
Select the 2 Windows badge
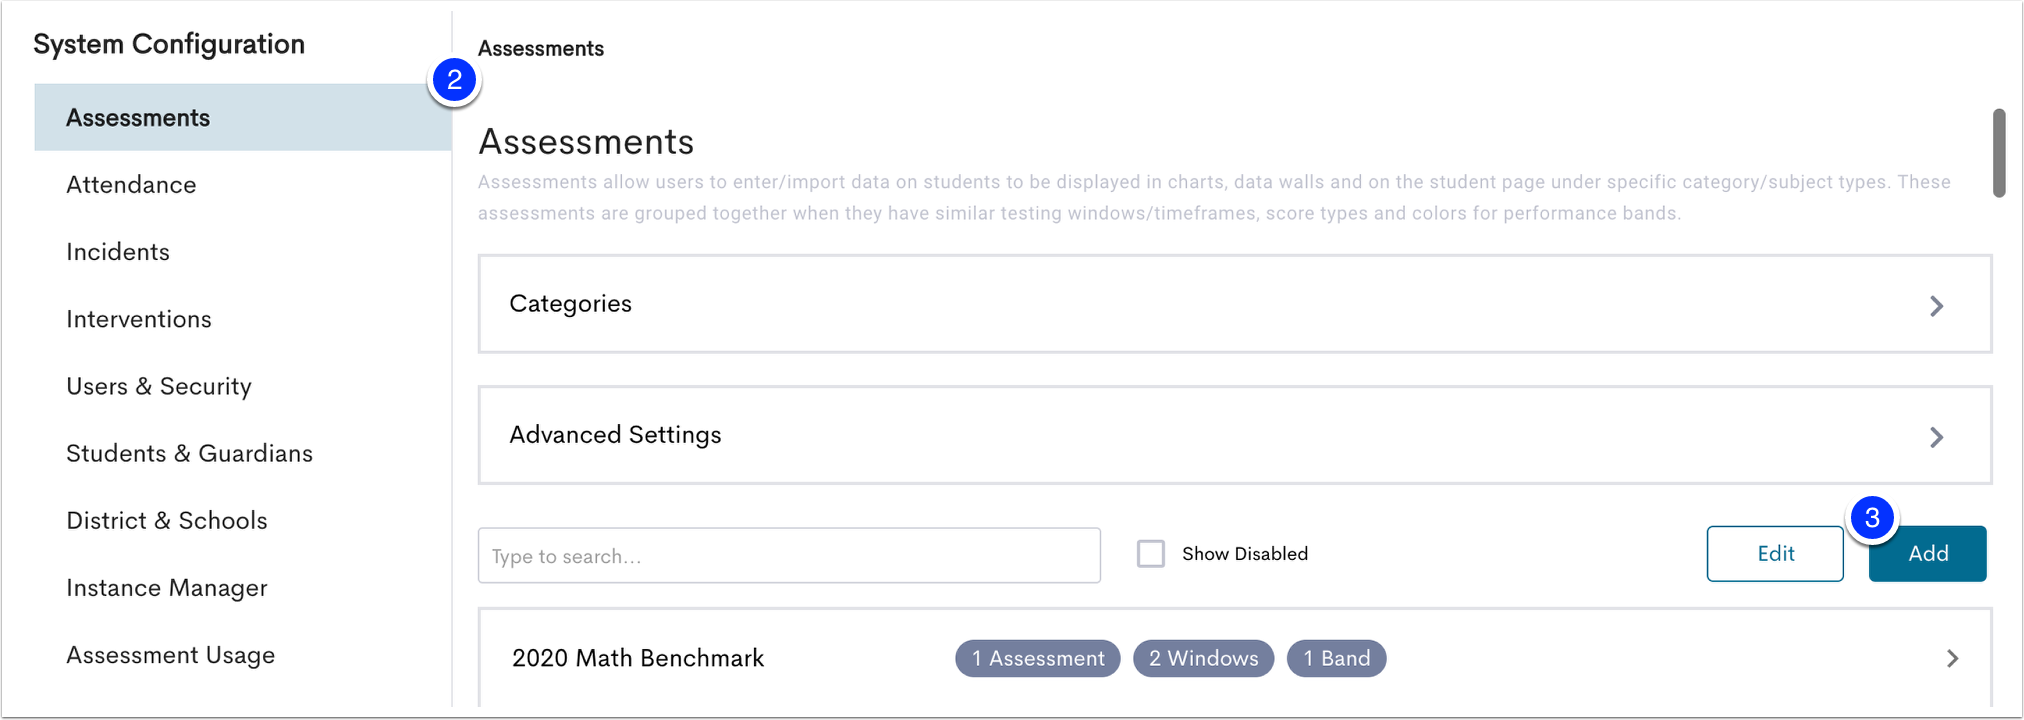pyautogui.click(x=1203, y=658)
